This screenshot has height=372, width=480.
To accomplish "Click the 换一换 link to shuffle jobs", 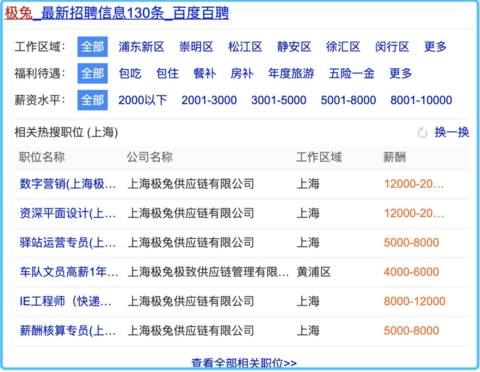I will point(452,132).
